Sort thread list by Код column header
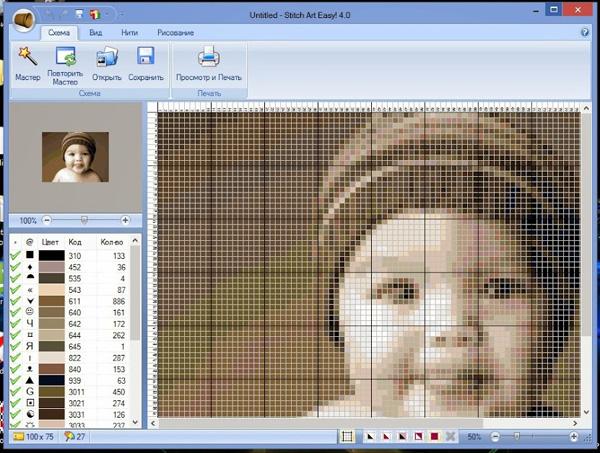600x453 pixels. pos(73,242)
